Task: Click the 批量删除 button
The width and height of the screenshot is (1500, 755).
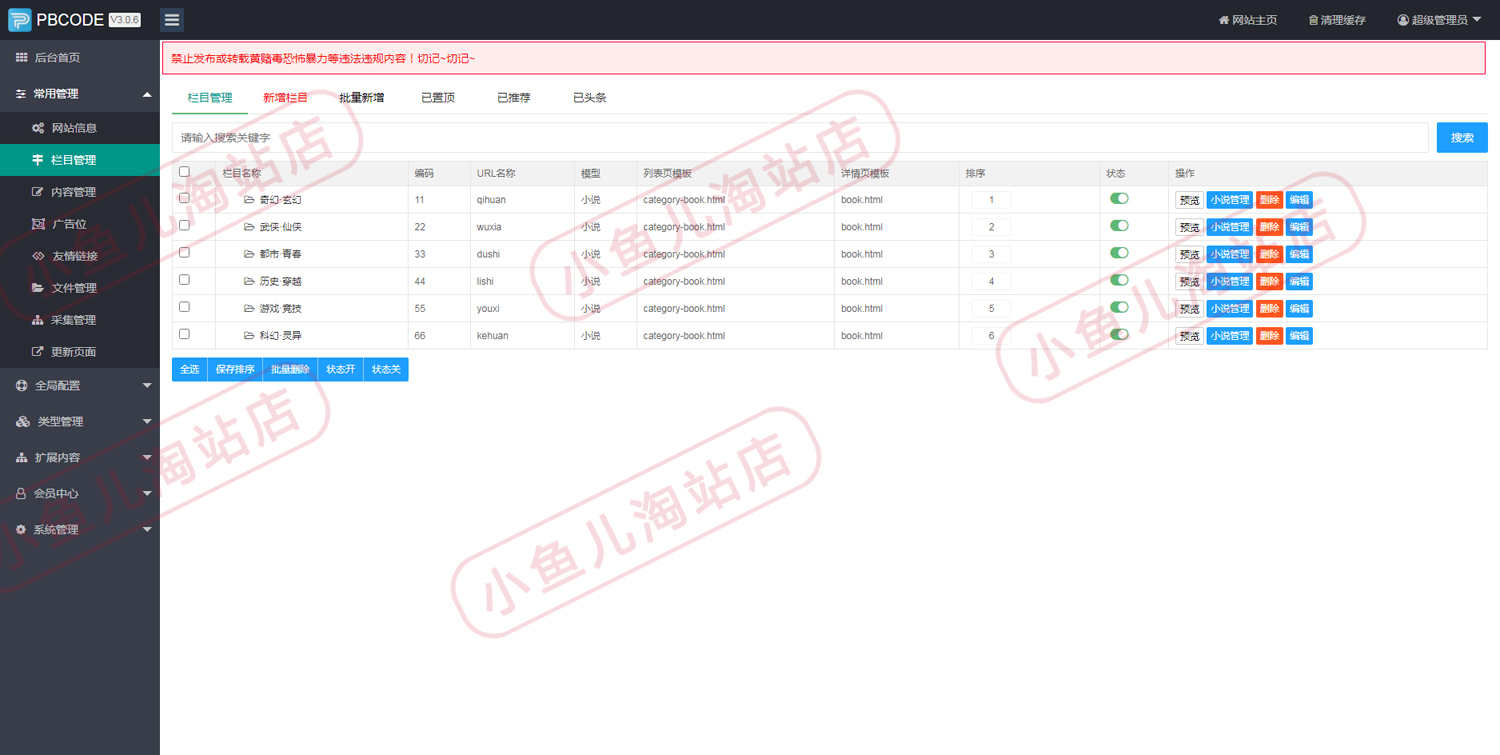Action: point(290,369)
